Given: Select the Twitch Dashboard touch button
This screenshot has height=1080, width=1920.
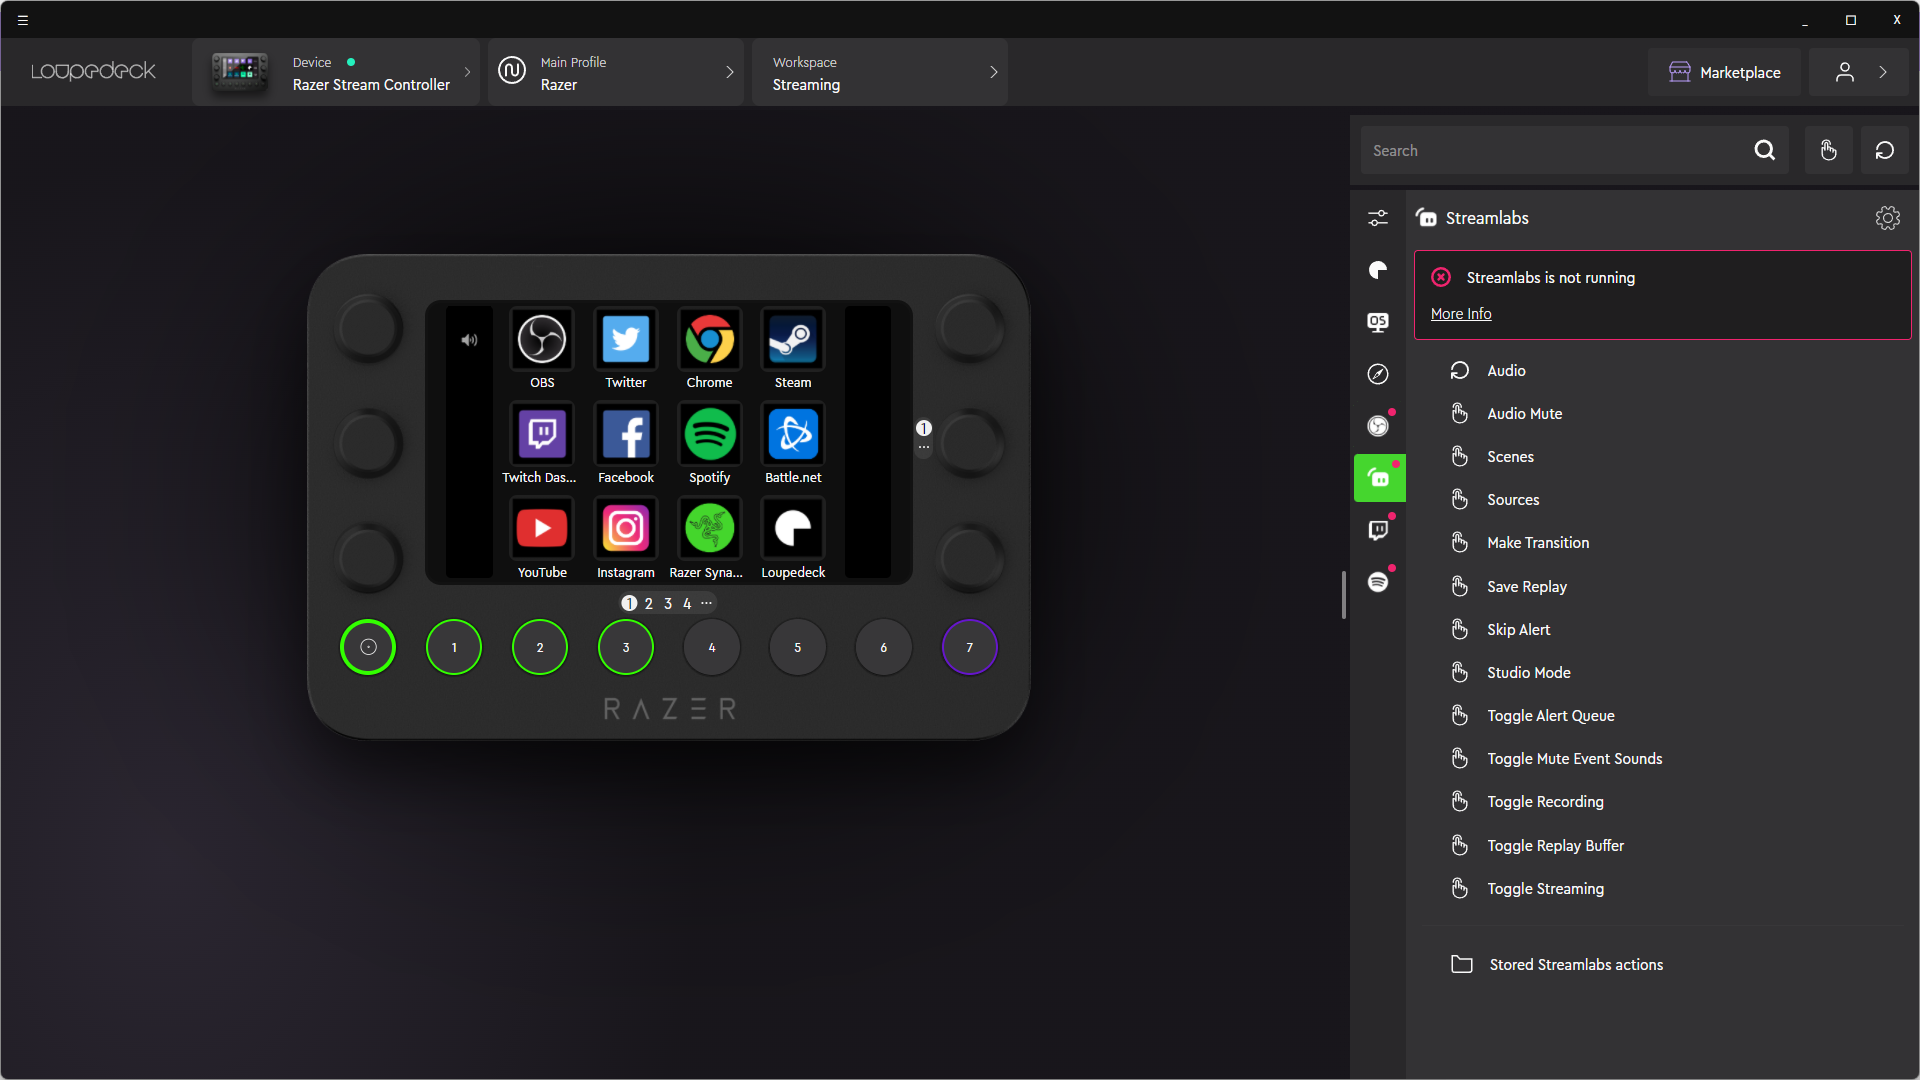Looking at the screenshot, I should pos(542,436).
